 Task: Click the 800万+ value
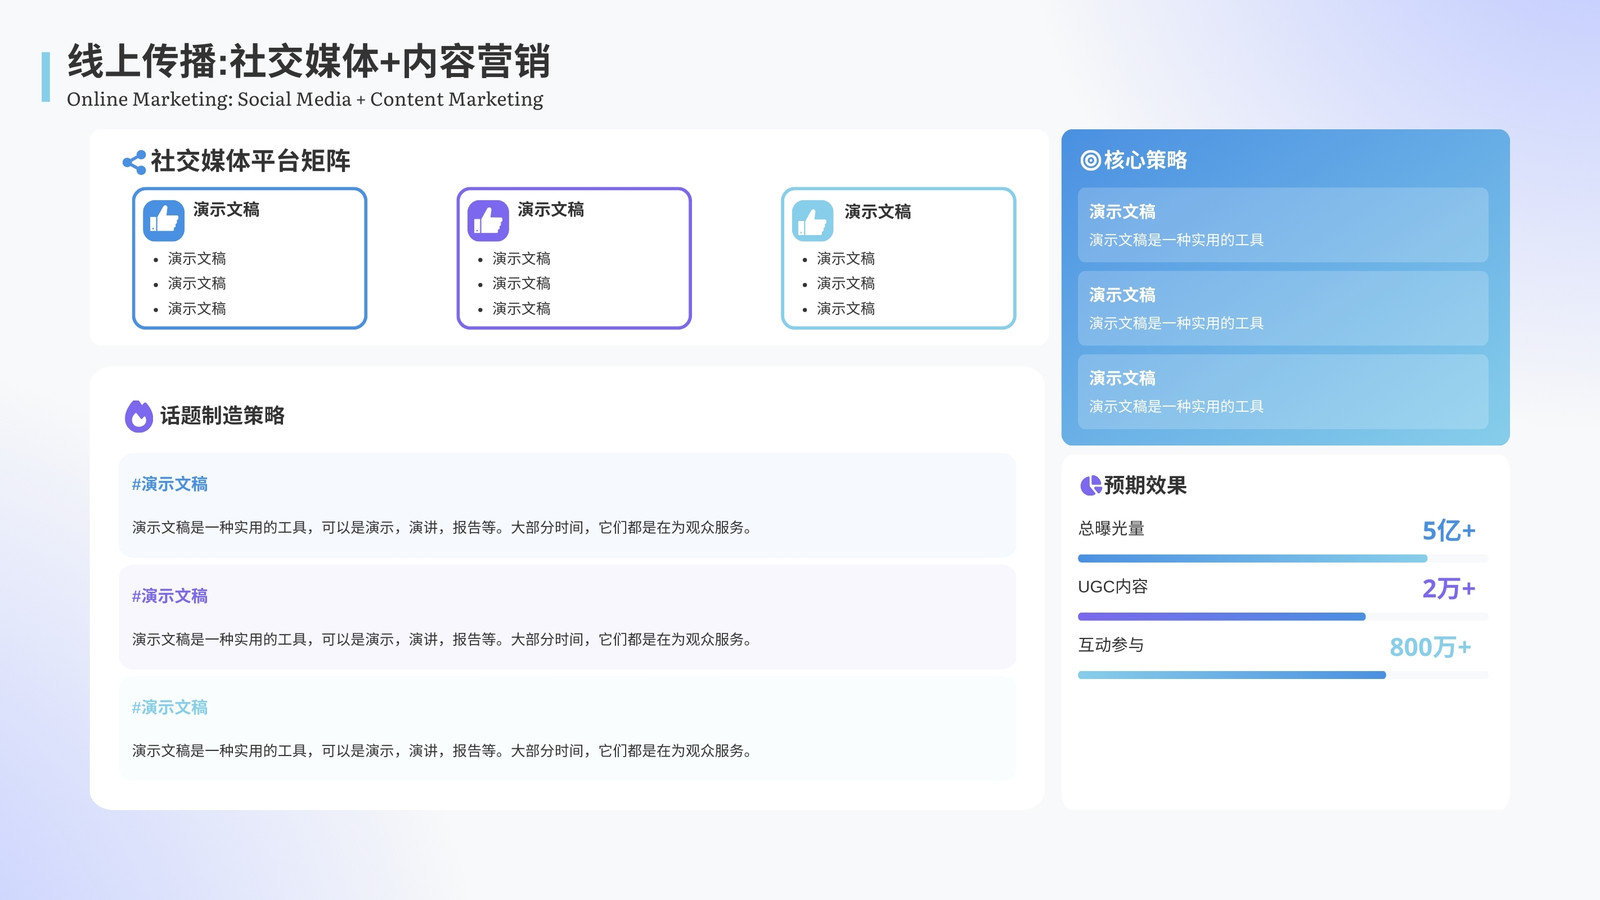(x=1430, y=647)
